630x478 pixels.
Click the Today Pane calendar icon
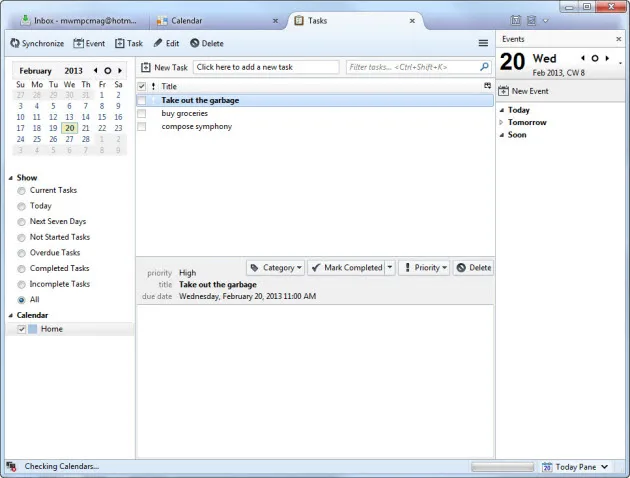coord(547,467)
